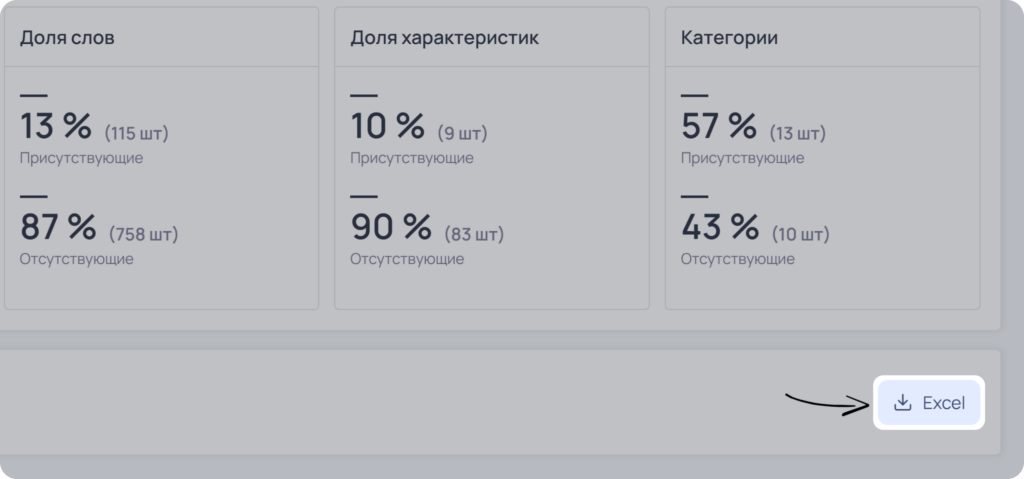Click the Excel download button
Viewport: 1024px width, 479px height.
click(929, 403)
